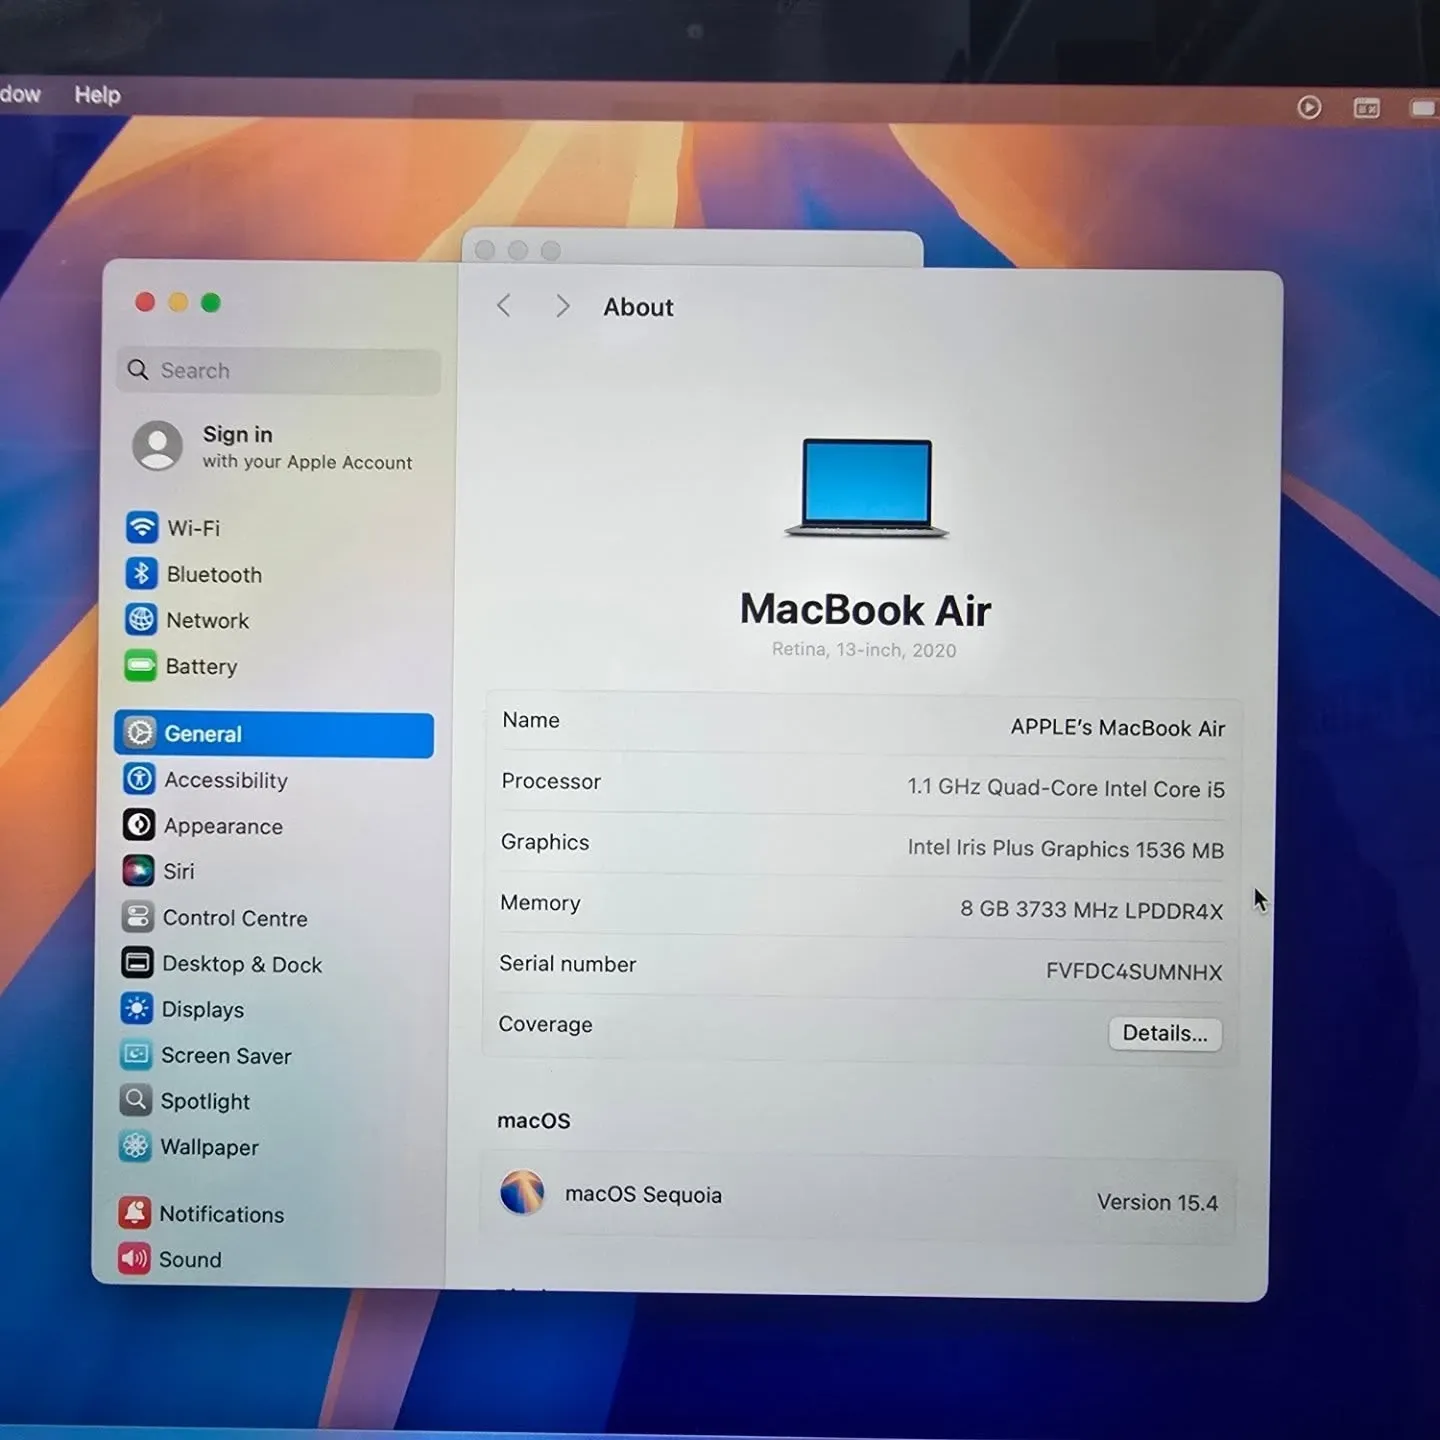Viewport: 1440px width, 1440px height.
Task: Click the Network globe icon
Action: pos(141,619)
